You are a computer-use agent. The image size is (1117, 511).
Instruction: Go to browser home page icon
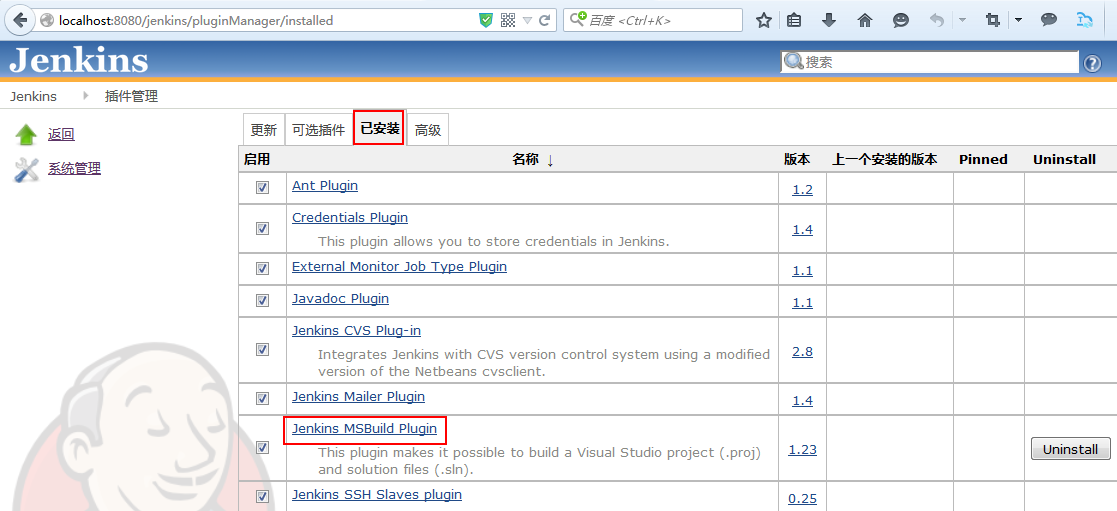(865, 20)
